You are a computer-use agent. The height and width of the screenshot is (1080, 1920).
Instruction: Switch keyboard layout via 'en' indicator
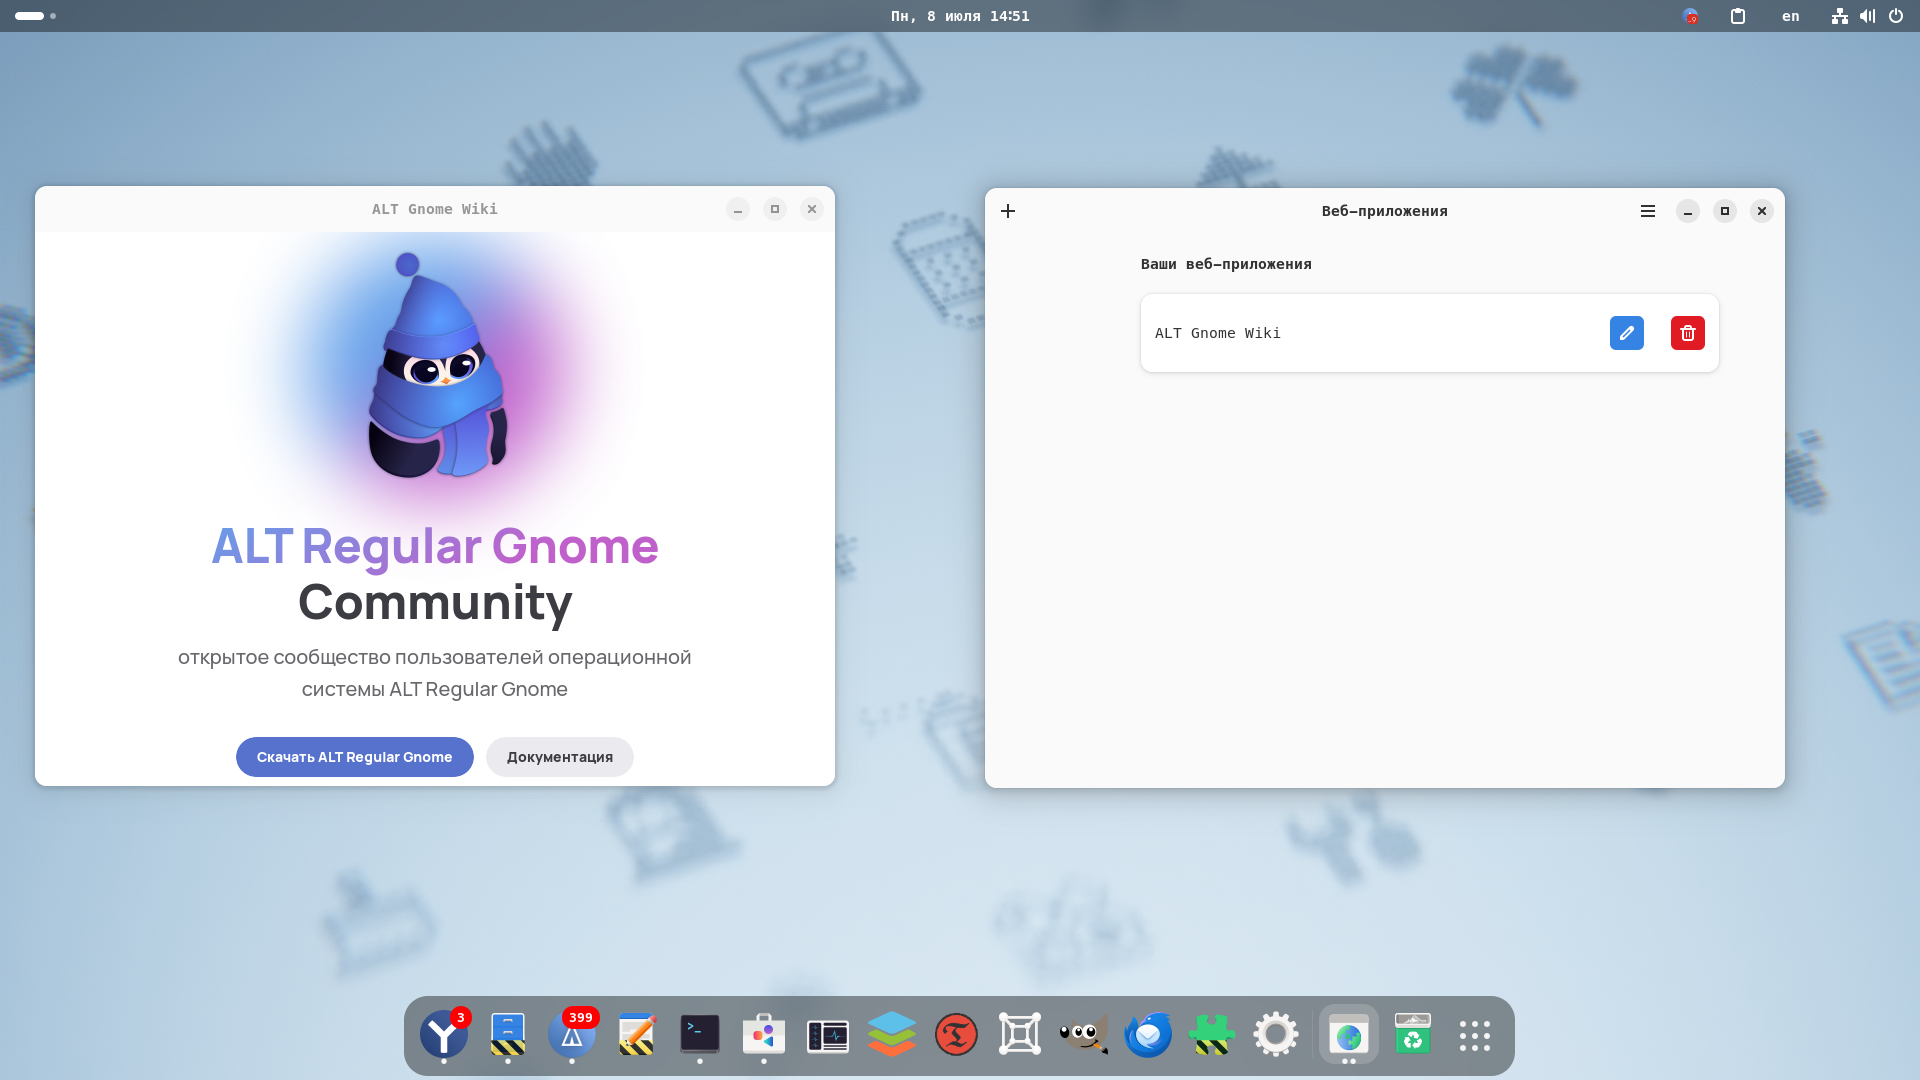(1791, 16)
